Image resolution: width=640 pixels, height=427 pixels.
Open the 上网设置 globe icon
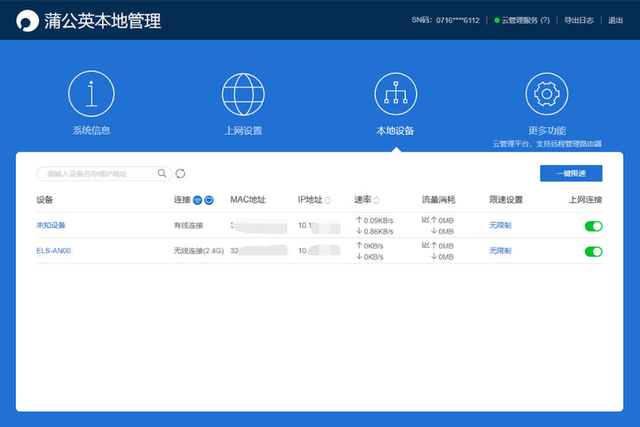243,94
